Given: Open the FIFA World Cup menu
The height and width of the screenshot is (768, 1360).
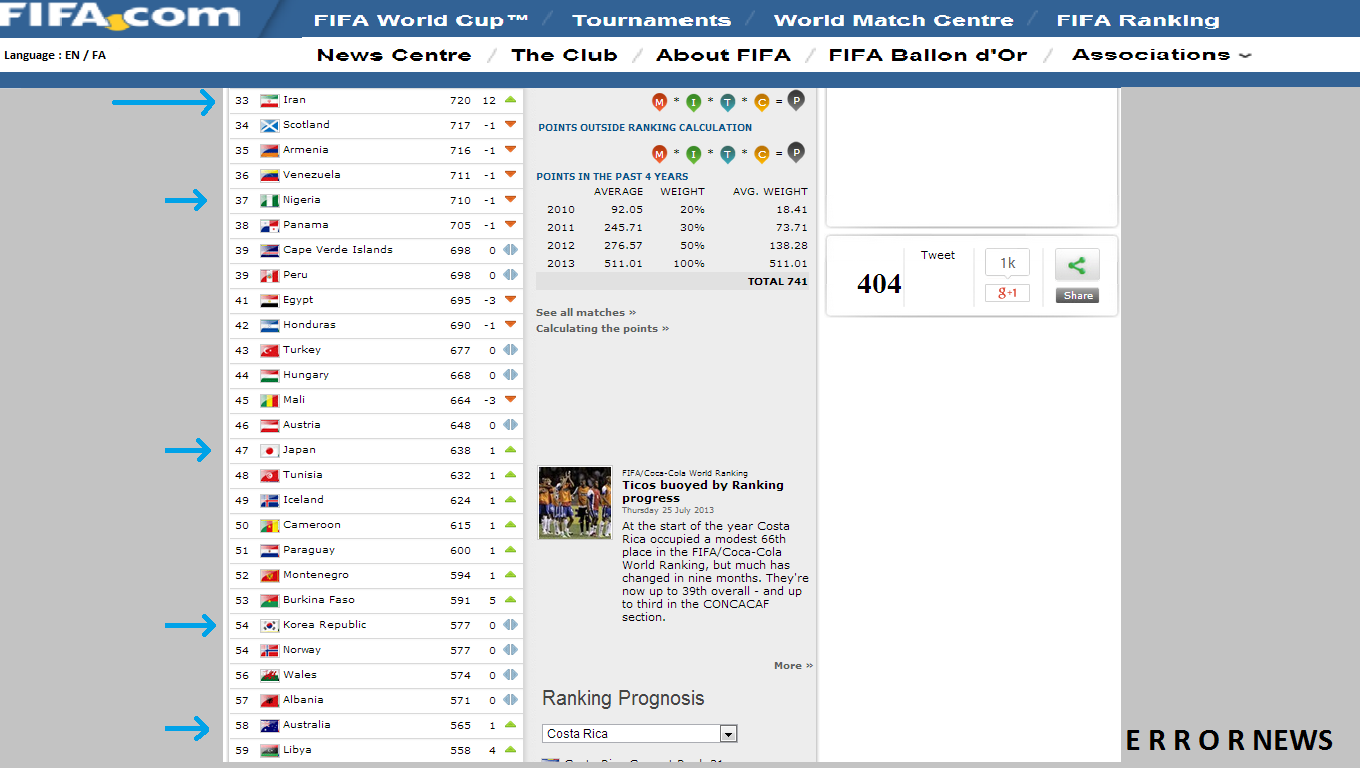Looking at the screenshot, I should 421,20.
